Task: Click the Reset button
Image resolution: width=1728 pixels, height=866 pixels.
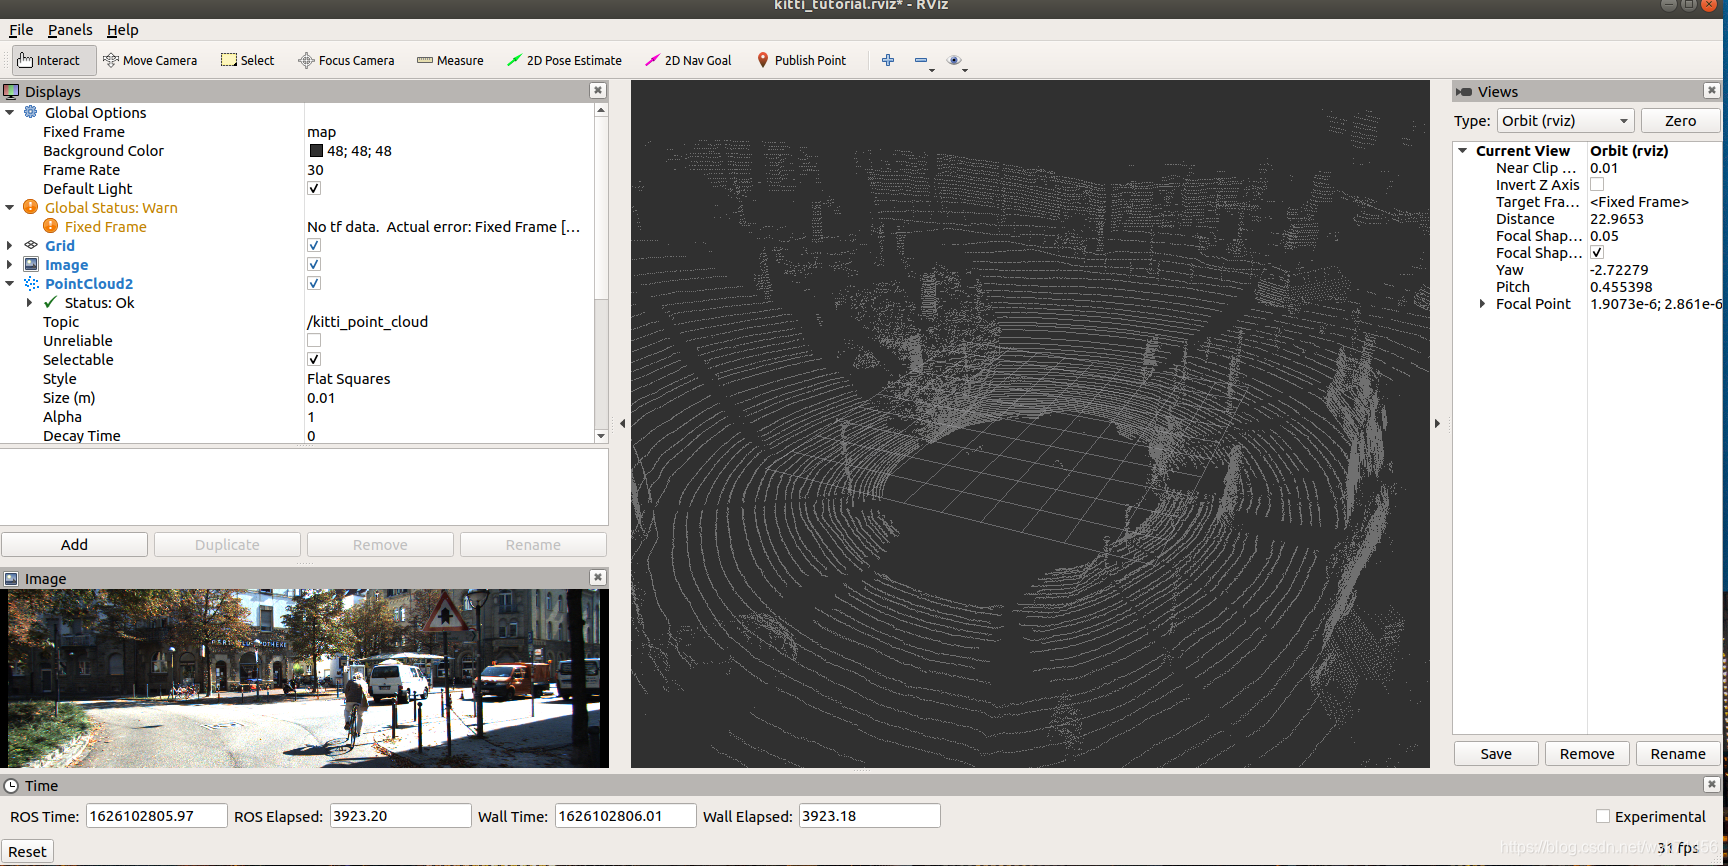Action: pyautogui.click(x=27, y=852)
